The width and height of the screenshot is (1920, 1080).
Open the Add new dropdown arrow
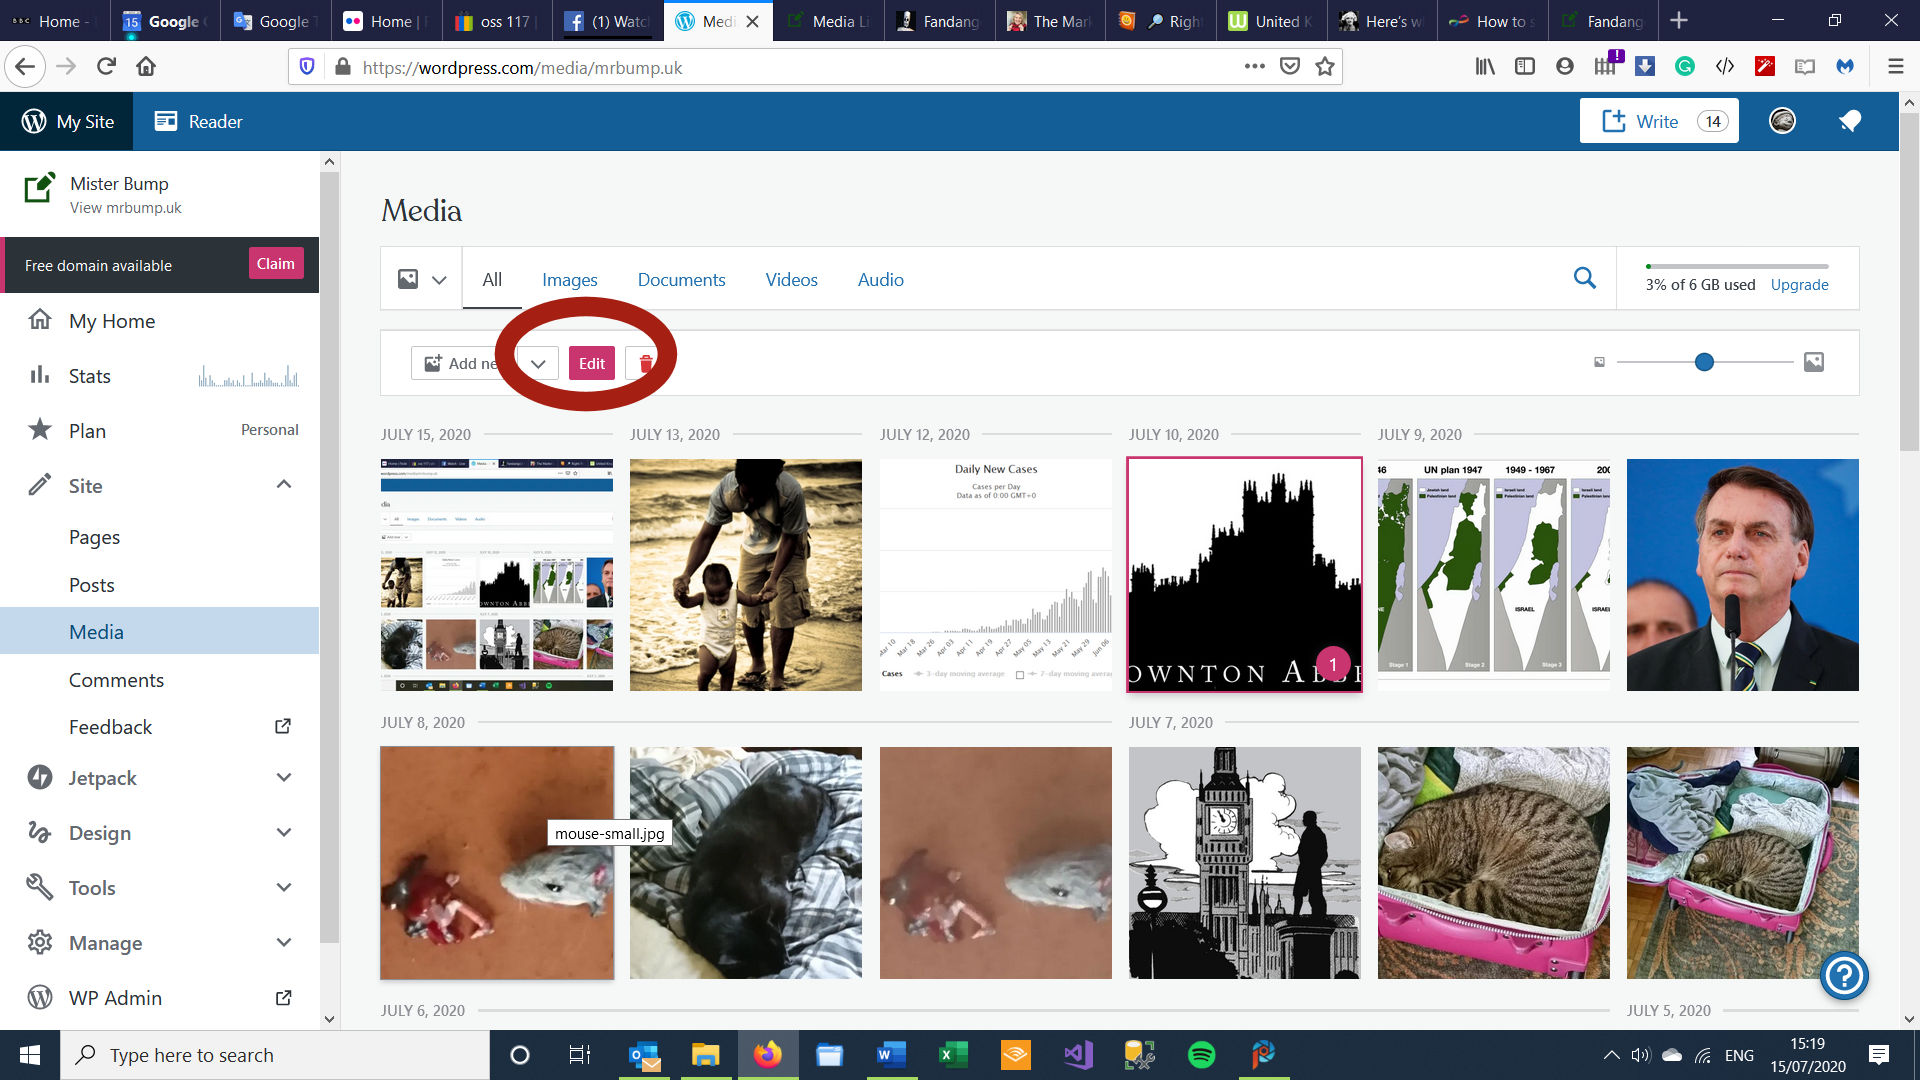538,363
